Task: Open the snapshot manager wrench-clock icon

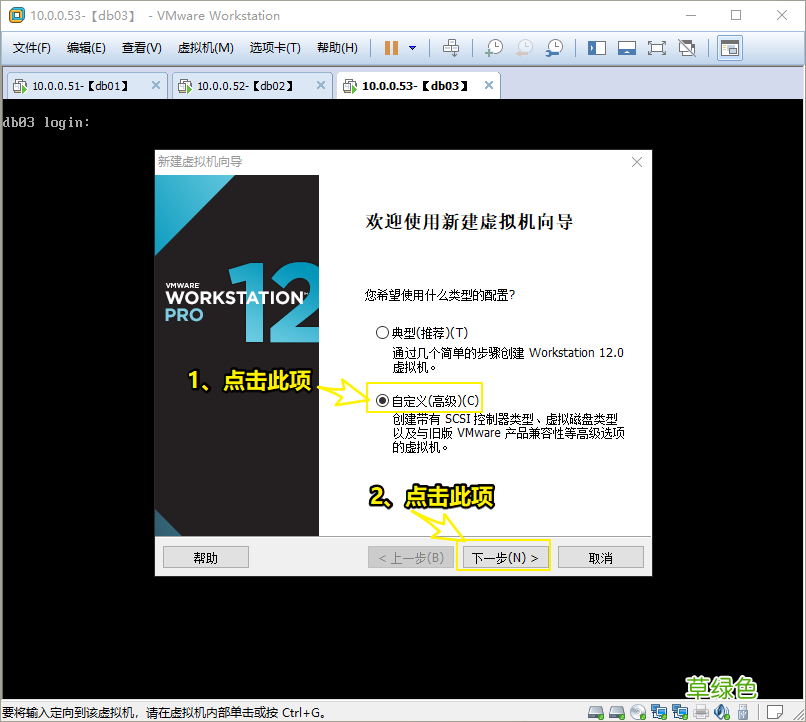Action: [x=554, y=48]
